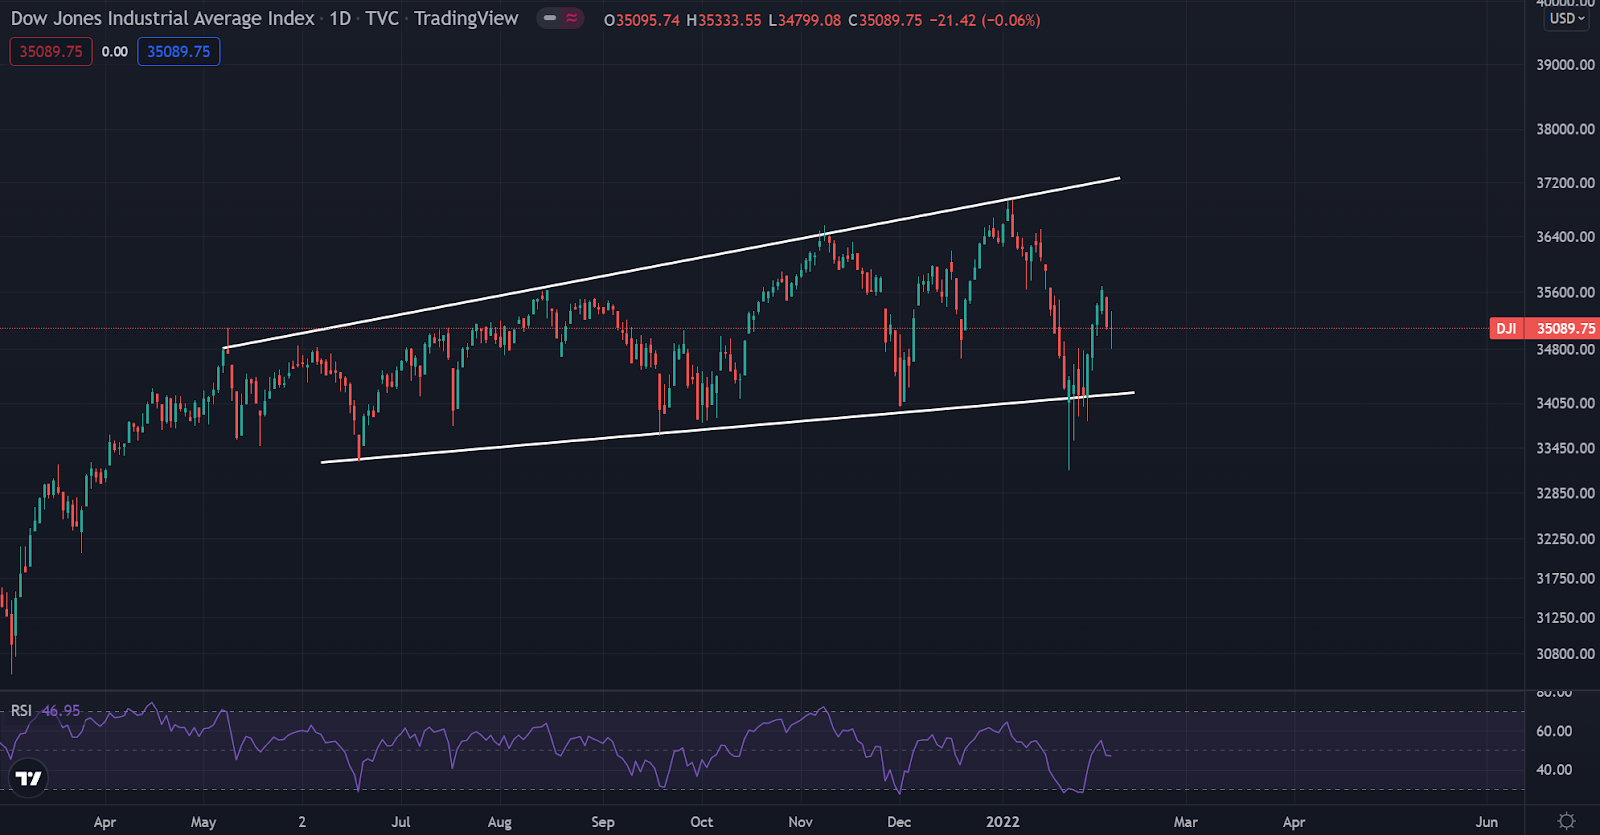Click the Apr label following Mar
The image size is (1600, 835).
1294,822
